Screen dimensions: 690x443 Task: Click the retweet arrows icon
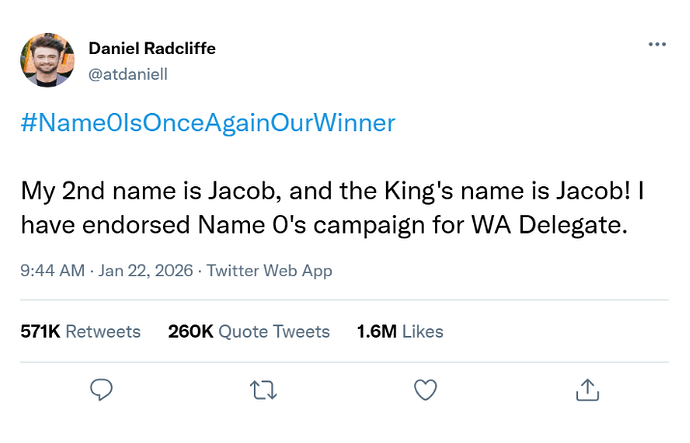click(264, 389)
